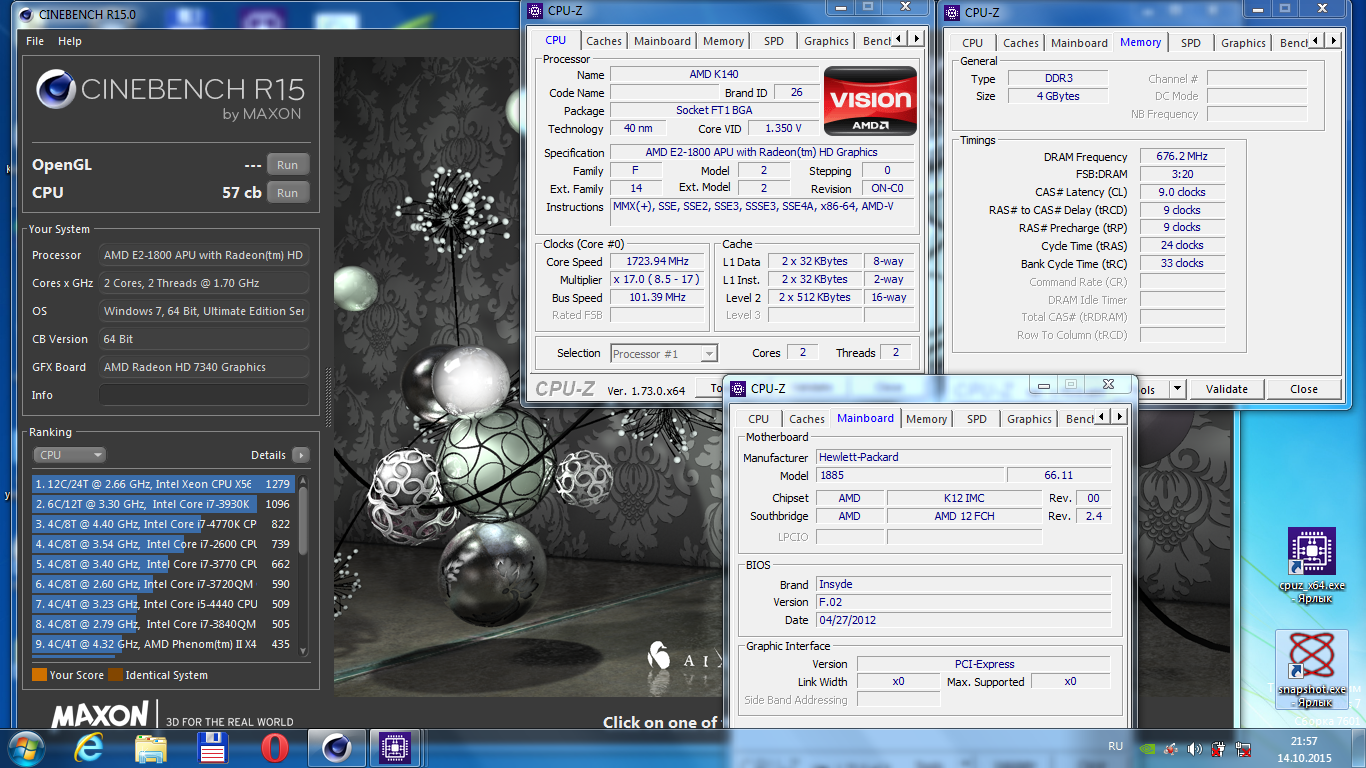Select ranking row AMD Phenom(tm) II X4 435

[x=163, y=644]
